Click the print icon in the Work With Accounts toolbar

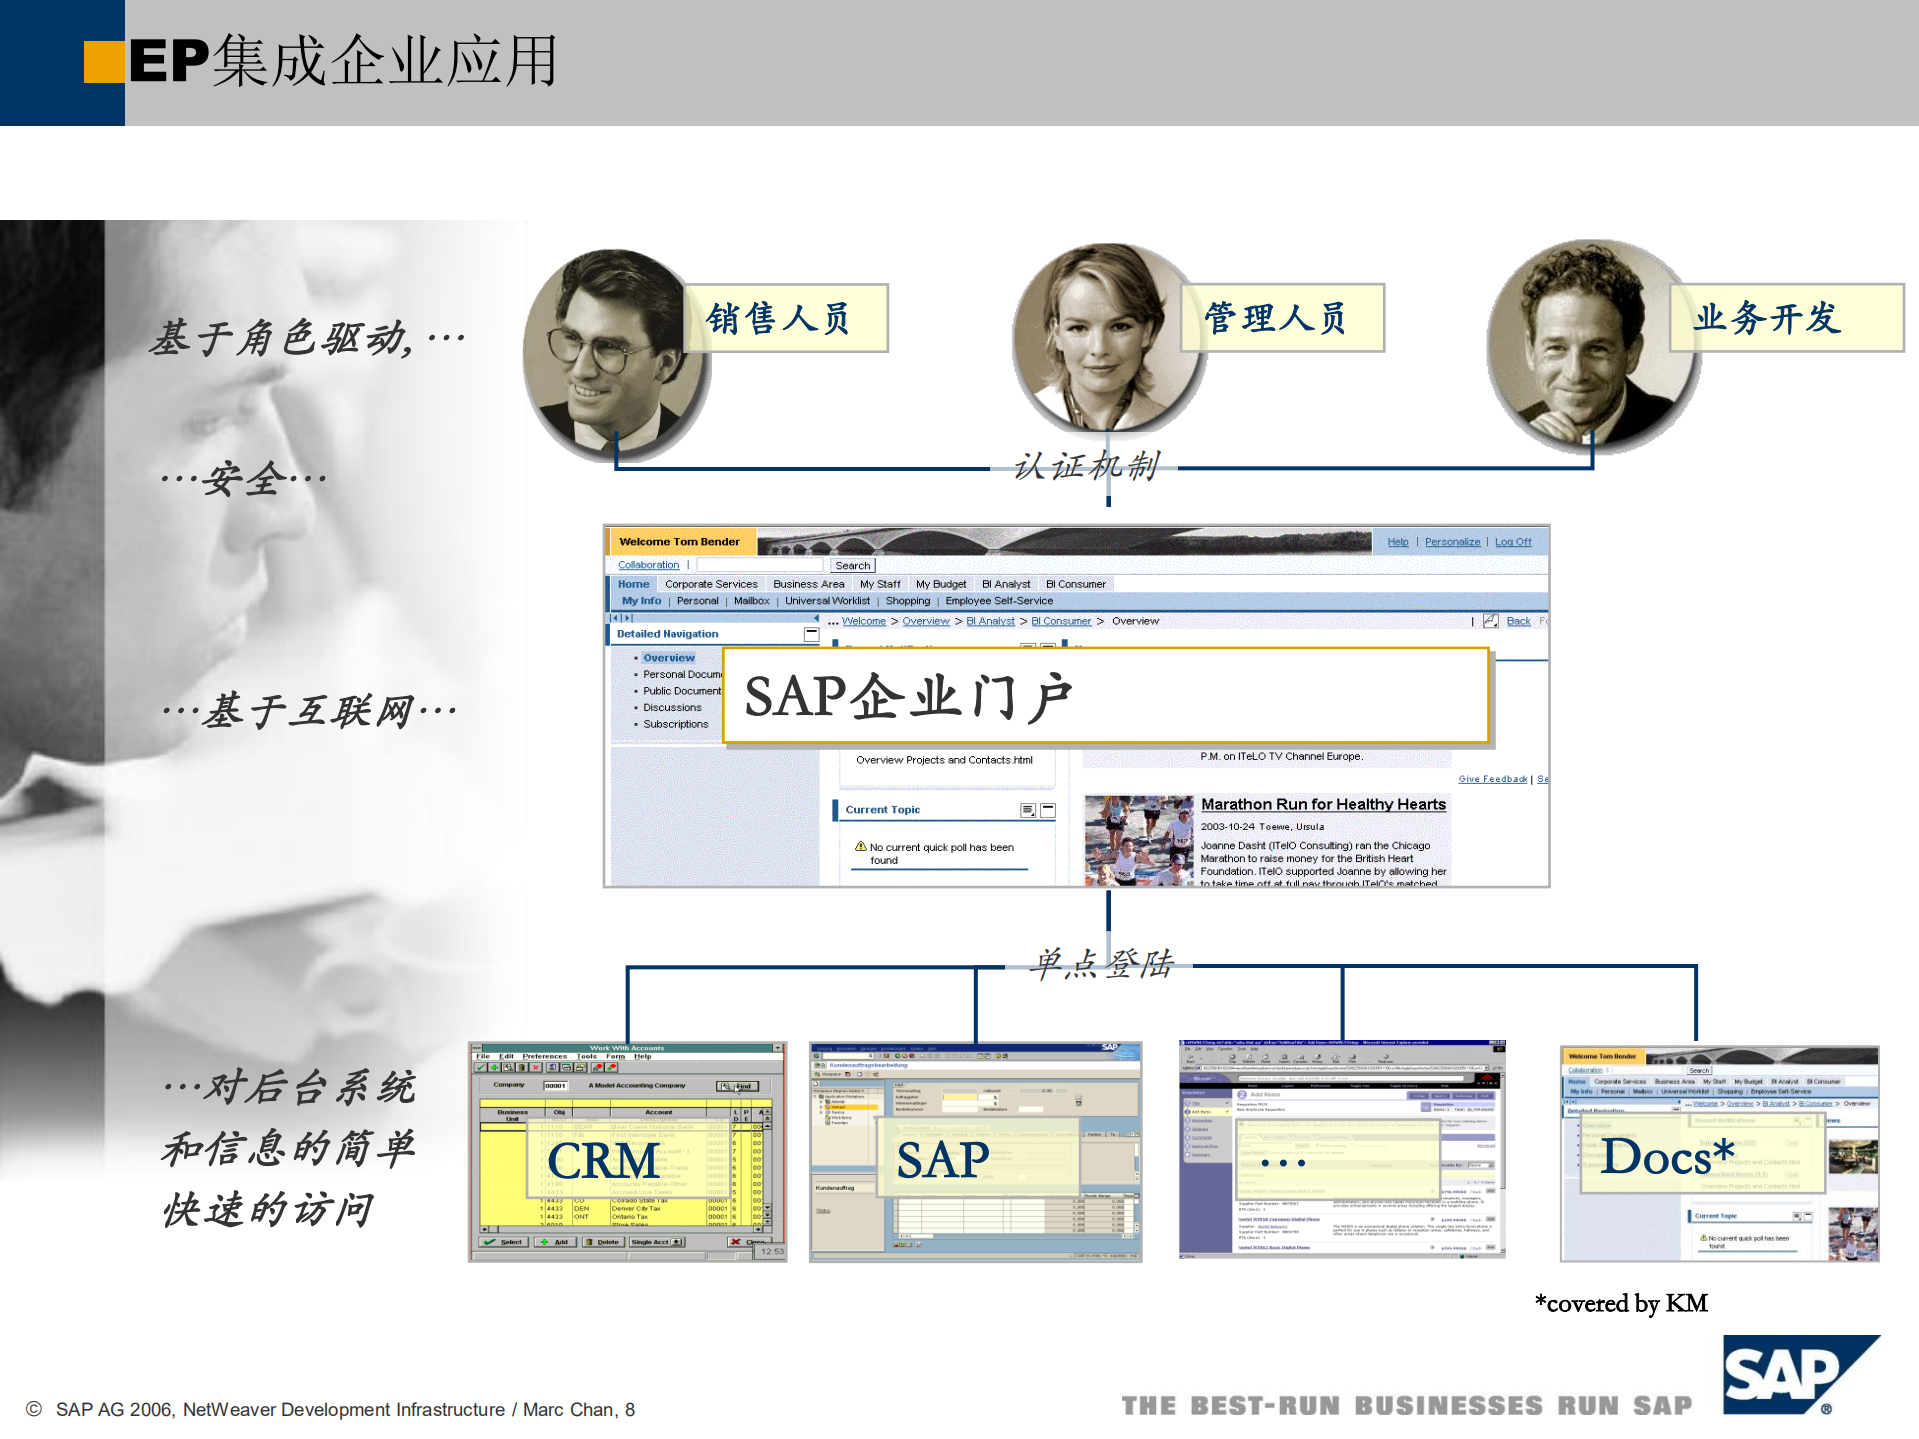[x=567, y=1068]
